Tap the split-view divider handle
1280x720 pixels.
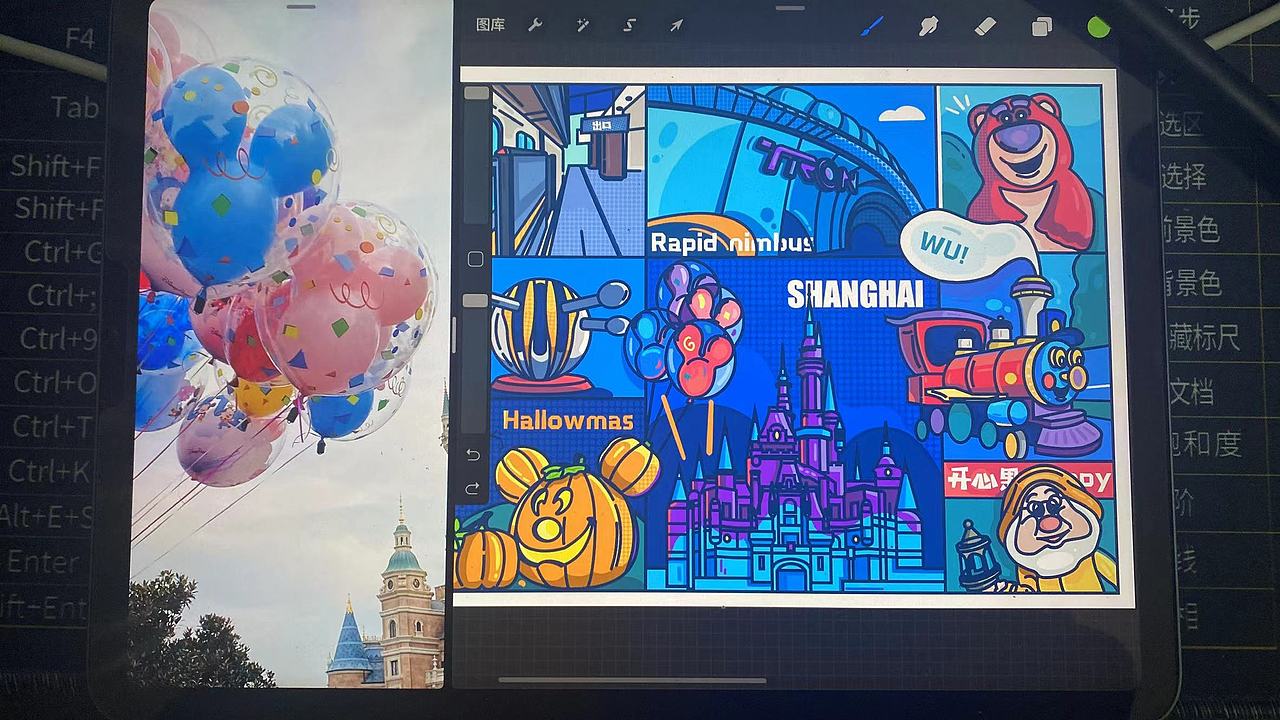coord(453,334)
